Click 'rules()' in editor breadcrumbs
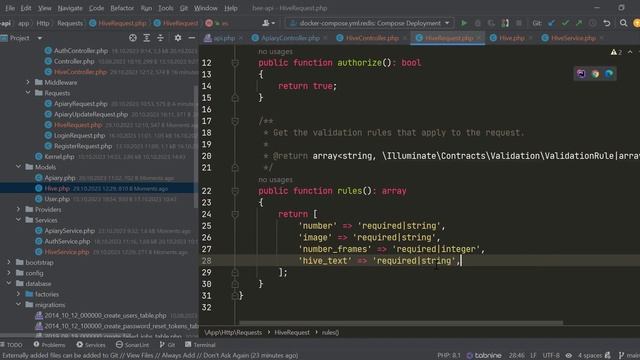Screen dimensions: 640x360 click(330, 333)
